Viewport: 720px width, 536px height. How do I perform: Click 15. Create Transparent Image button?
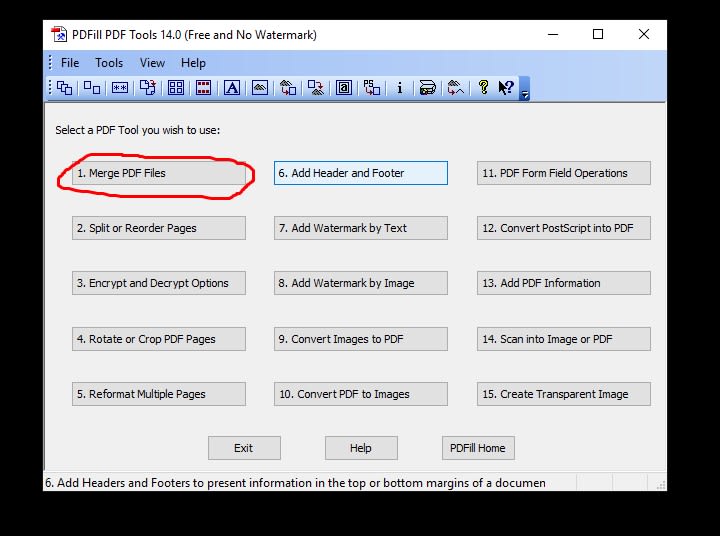click(564, 394)
